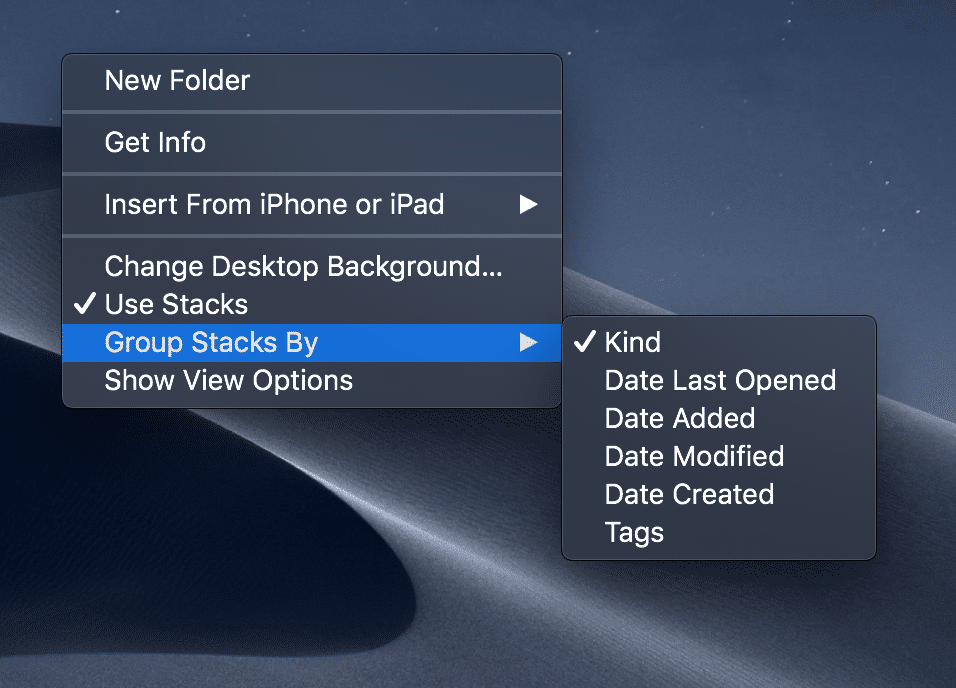Highlight the Group Stacks By entry
Viewport: 956px width, 688px height.
pos(211,343)
